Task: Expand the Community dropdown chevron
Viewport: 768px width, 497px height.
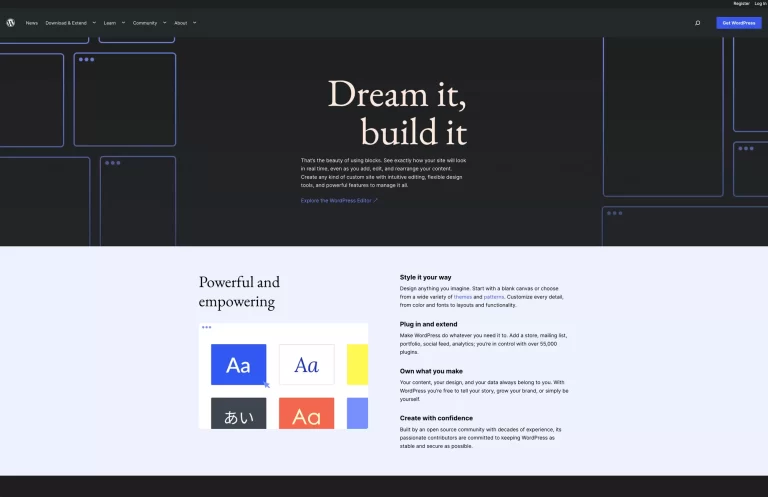Action: 165,23
